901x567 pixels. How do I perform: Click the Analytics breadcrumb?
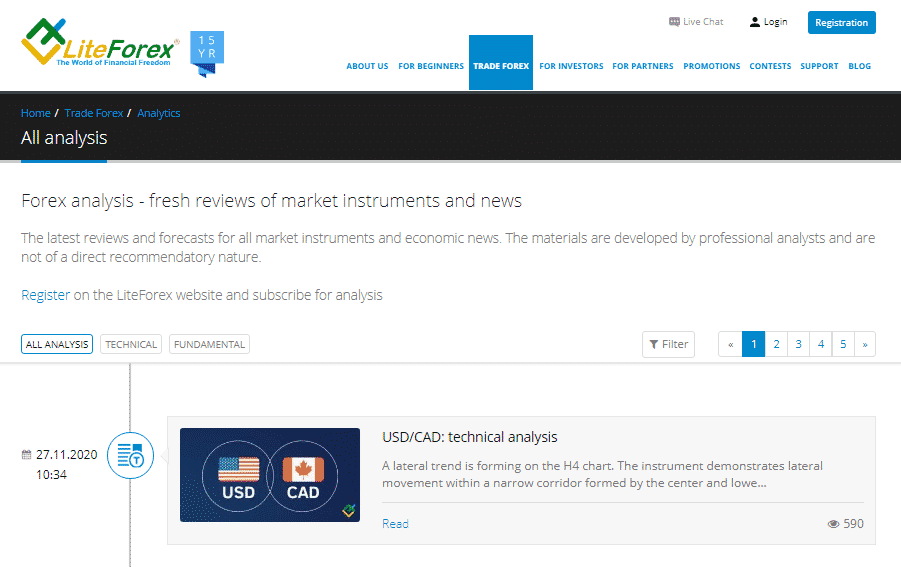click(x=159, y=113)
